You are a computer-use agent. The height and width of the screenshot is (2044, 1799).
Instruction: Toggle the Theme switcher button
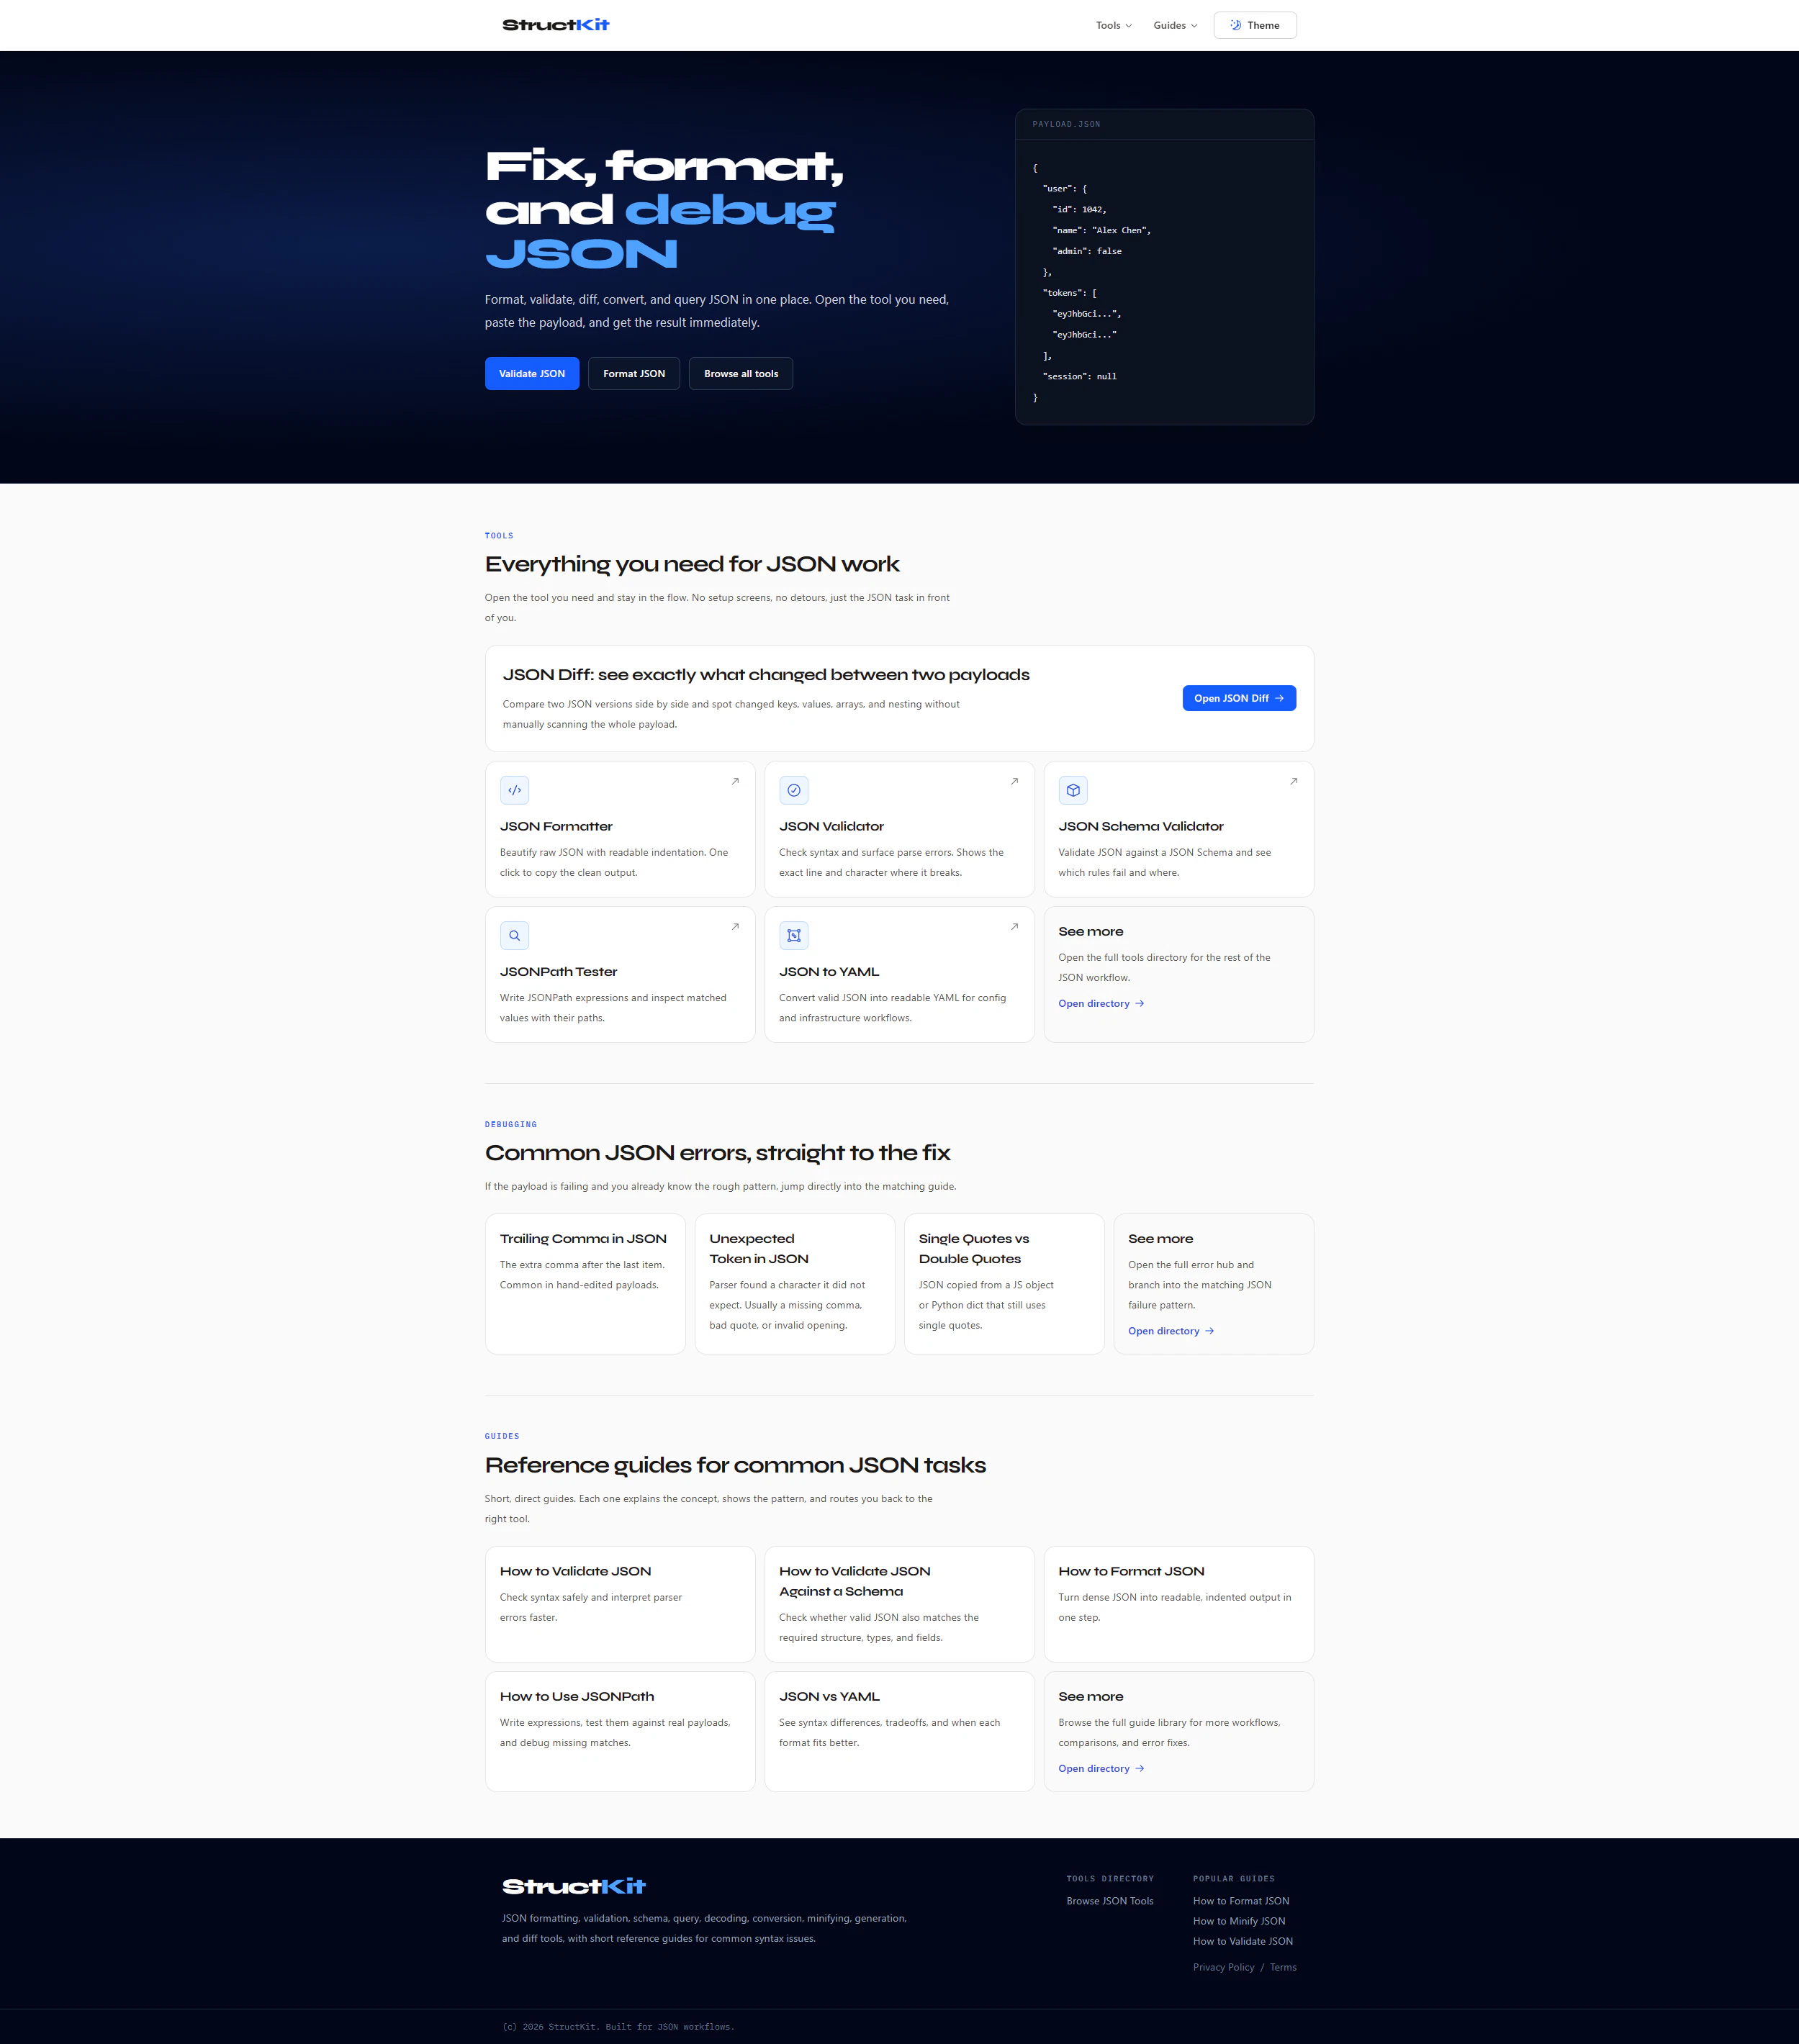pos(1254,25)
